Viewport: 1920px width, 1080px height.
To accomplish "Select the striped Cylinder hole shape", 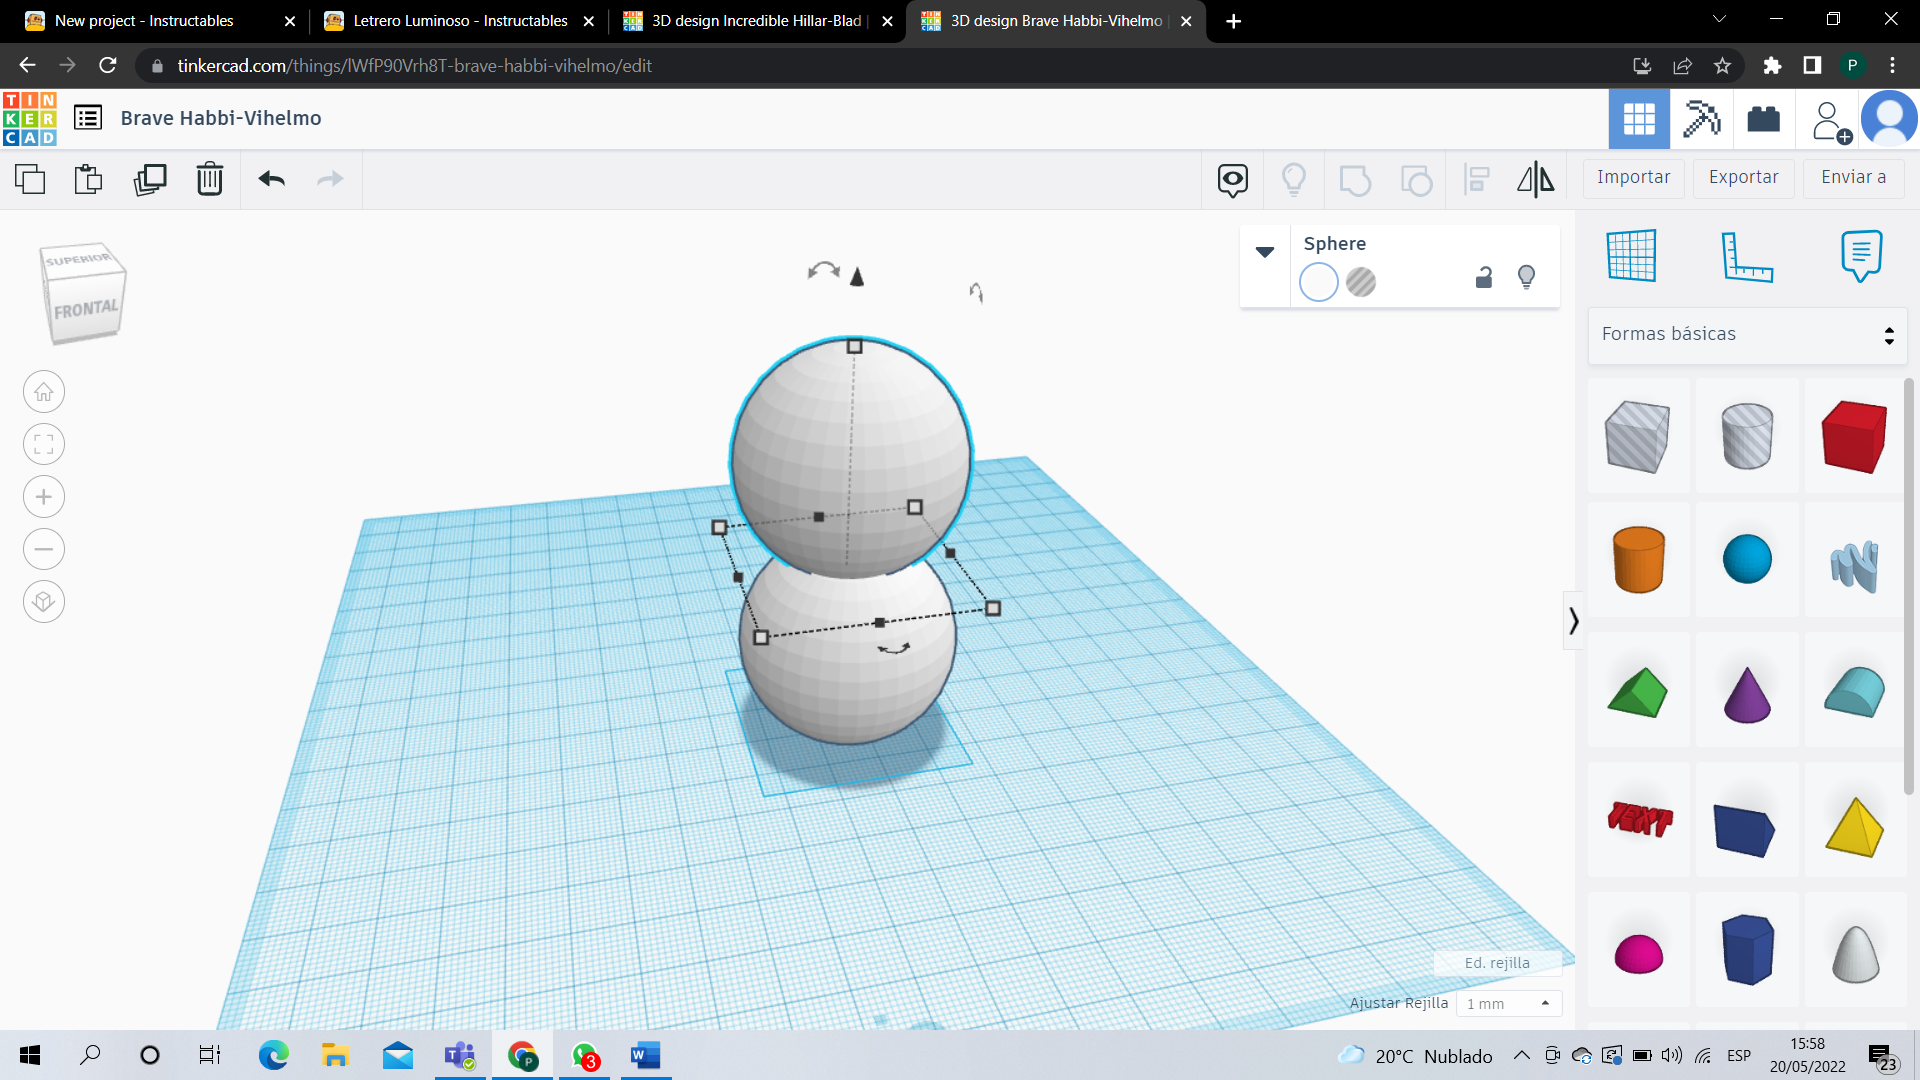I will click(x=1747, y=436).
